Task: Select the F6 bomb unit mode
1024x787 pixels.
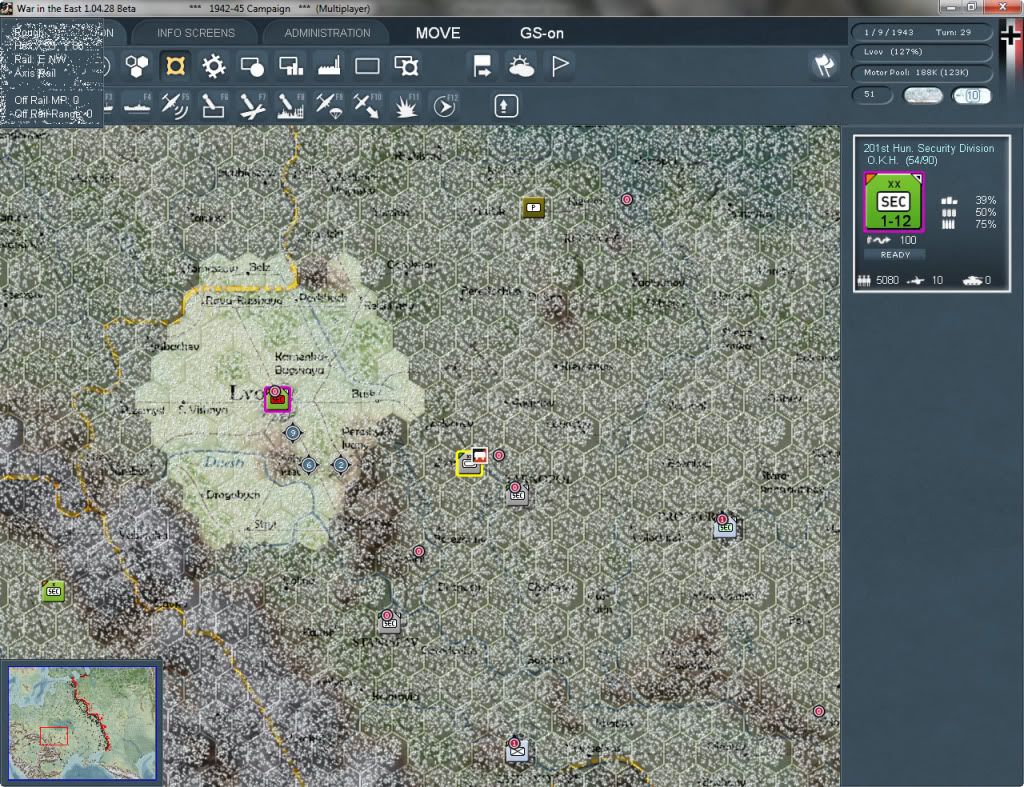Action: tap(214, 106)
